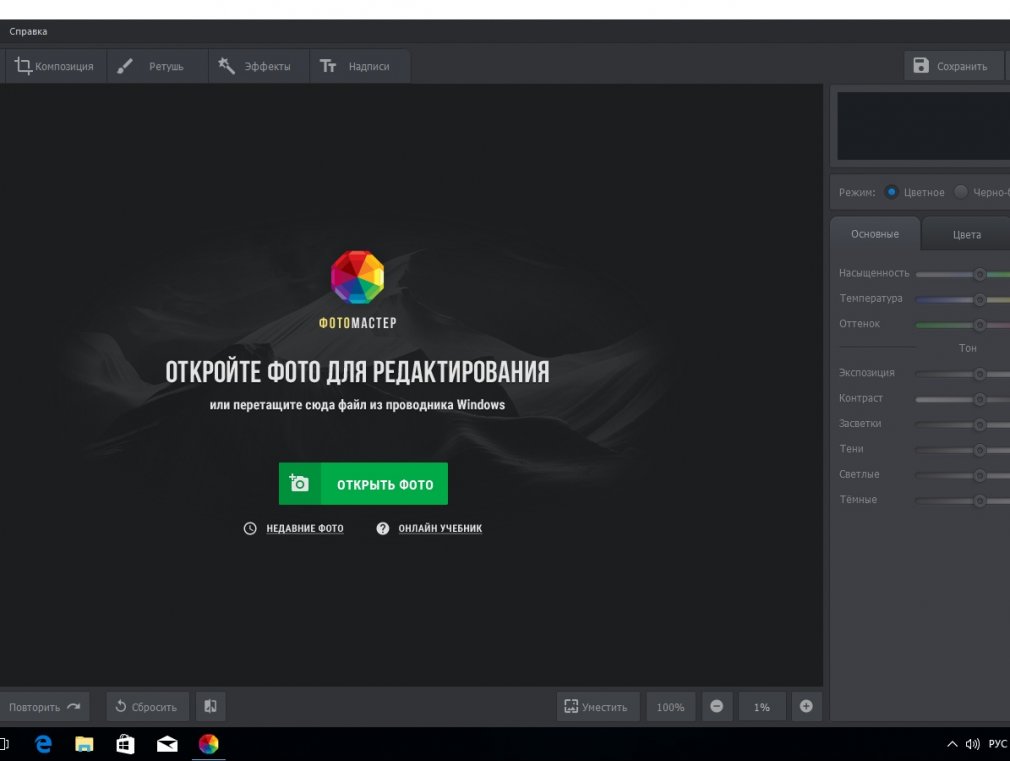Switch to the Цвета settings tab

pos(966,235)
